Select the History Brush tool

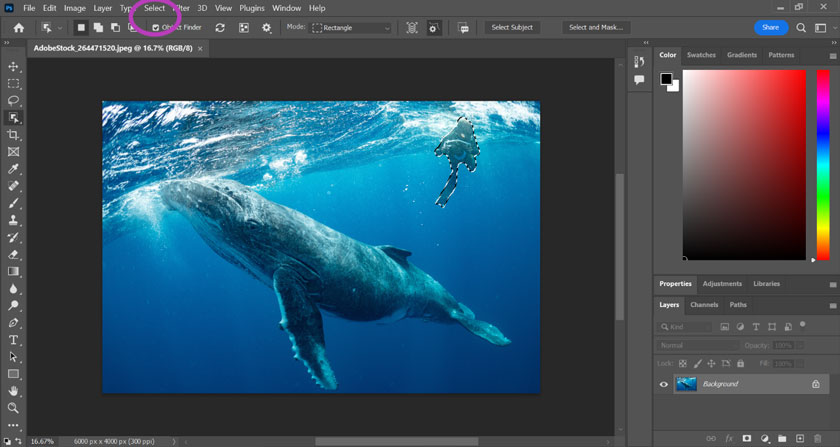pos(13,237)
